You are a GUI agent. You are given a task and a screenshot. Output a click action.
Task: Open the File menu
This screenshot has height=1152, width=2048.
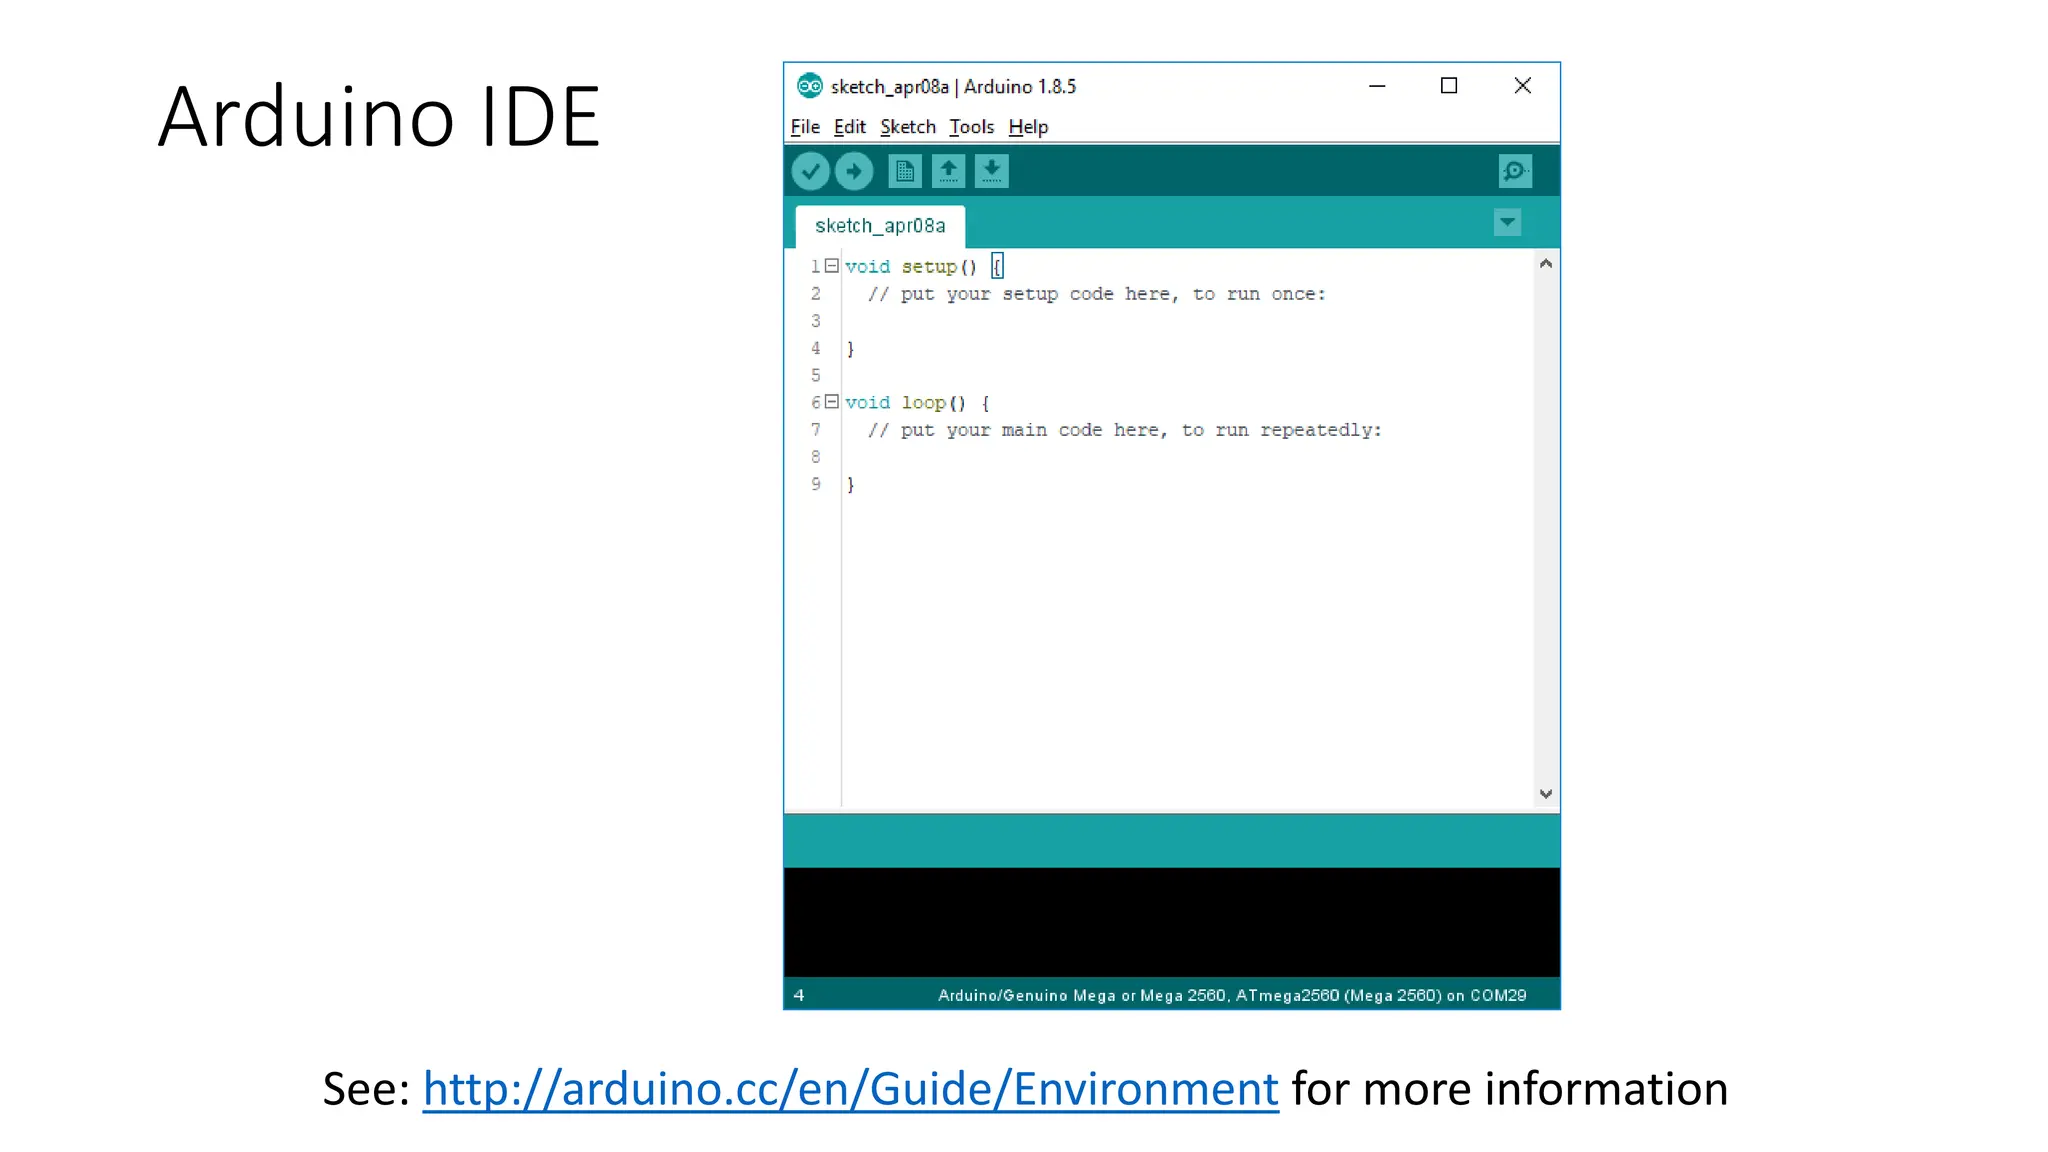[x=805, y=127]
